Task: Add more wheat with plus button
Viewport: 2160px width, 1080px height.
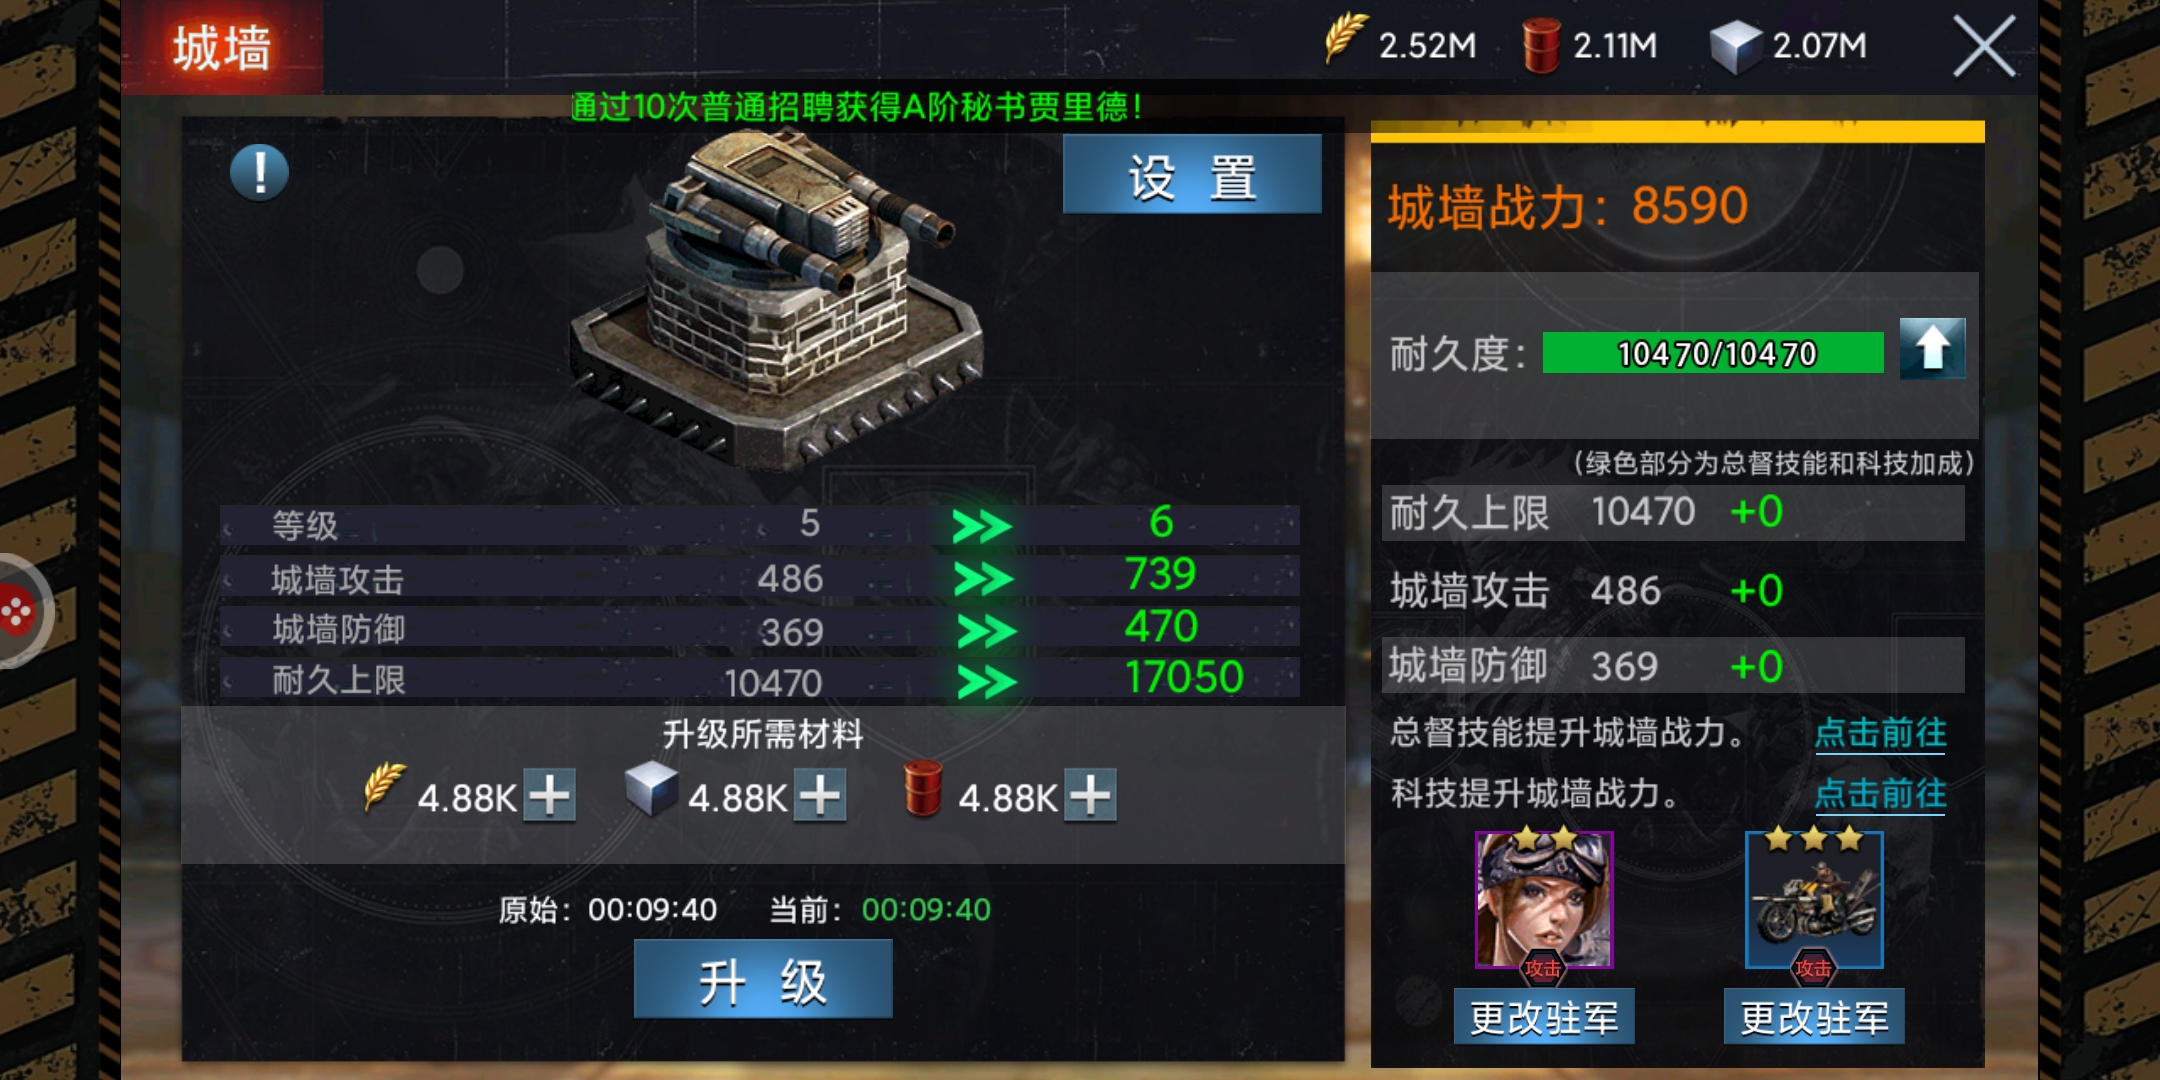Action: 550,796
